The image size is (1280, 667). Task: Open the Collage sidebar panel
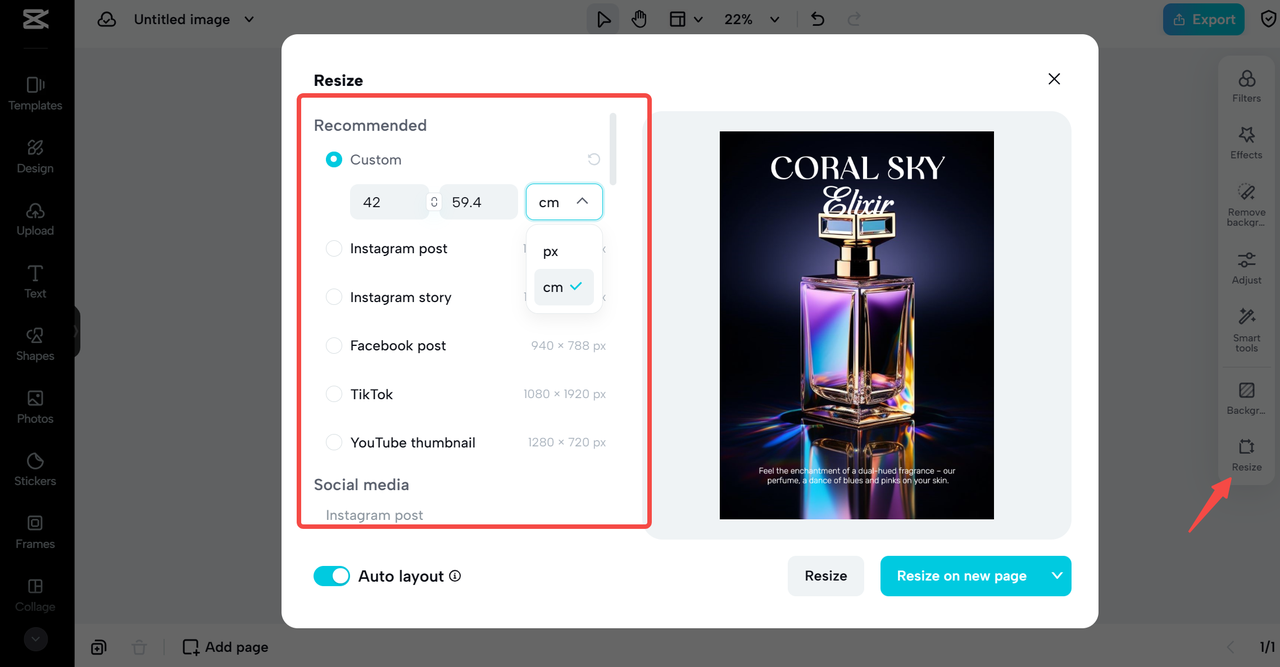pyautogui.click(x=35, y=594)
